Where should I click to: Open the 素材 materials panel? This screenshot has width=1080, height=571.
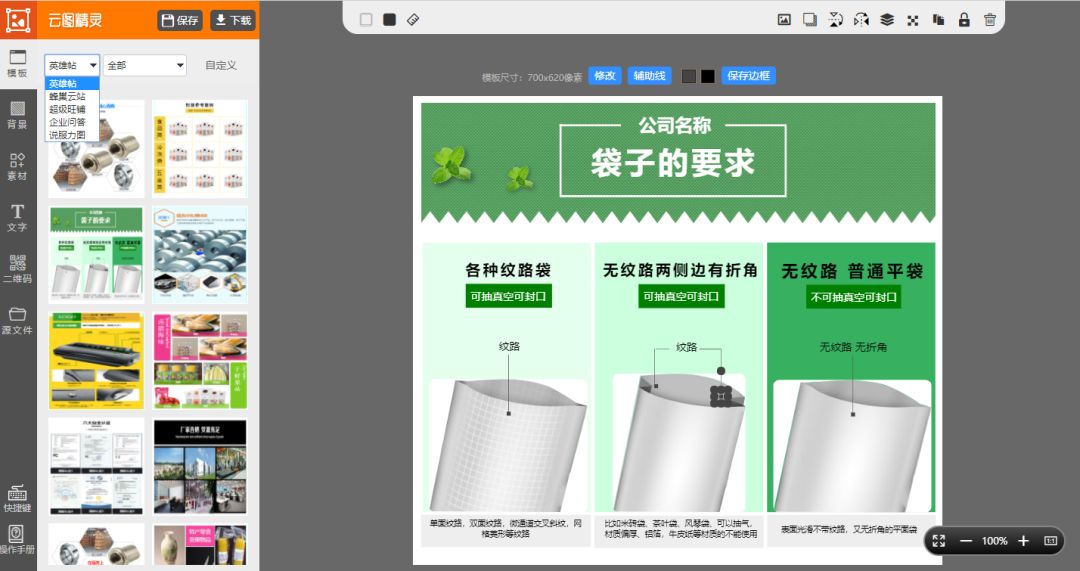(x=17, y=167)
